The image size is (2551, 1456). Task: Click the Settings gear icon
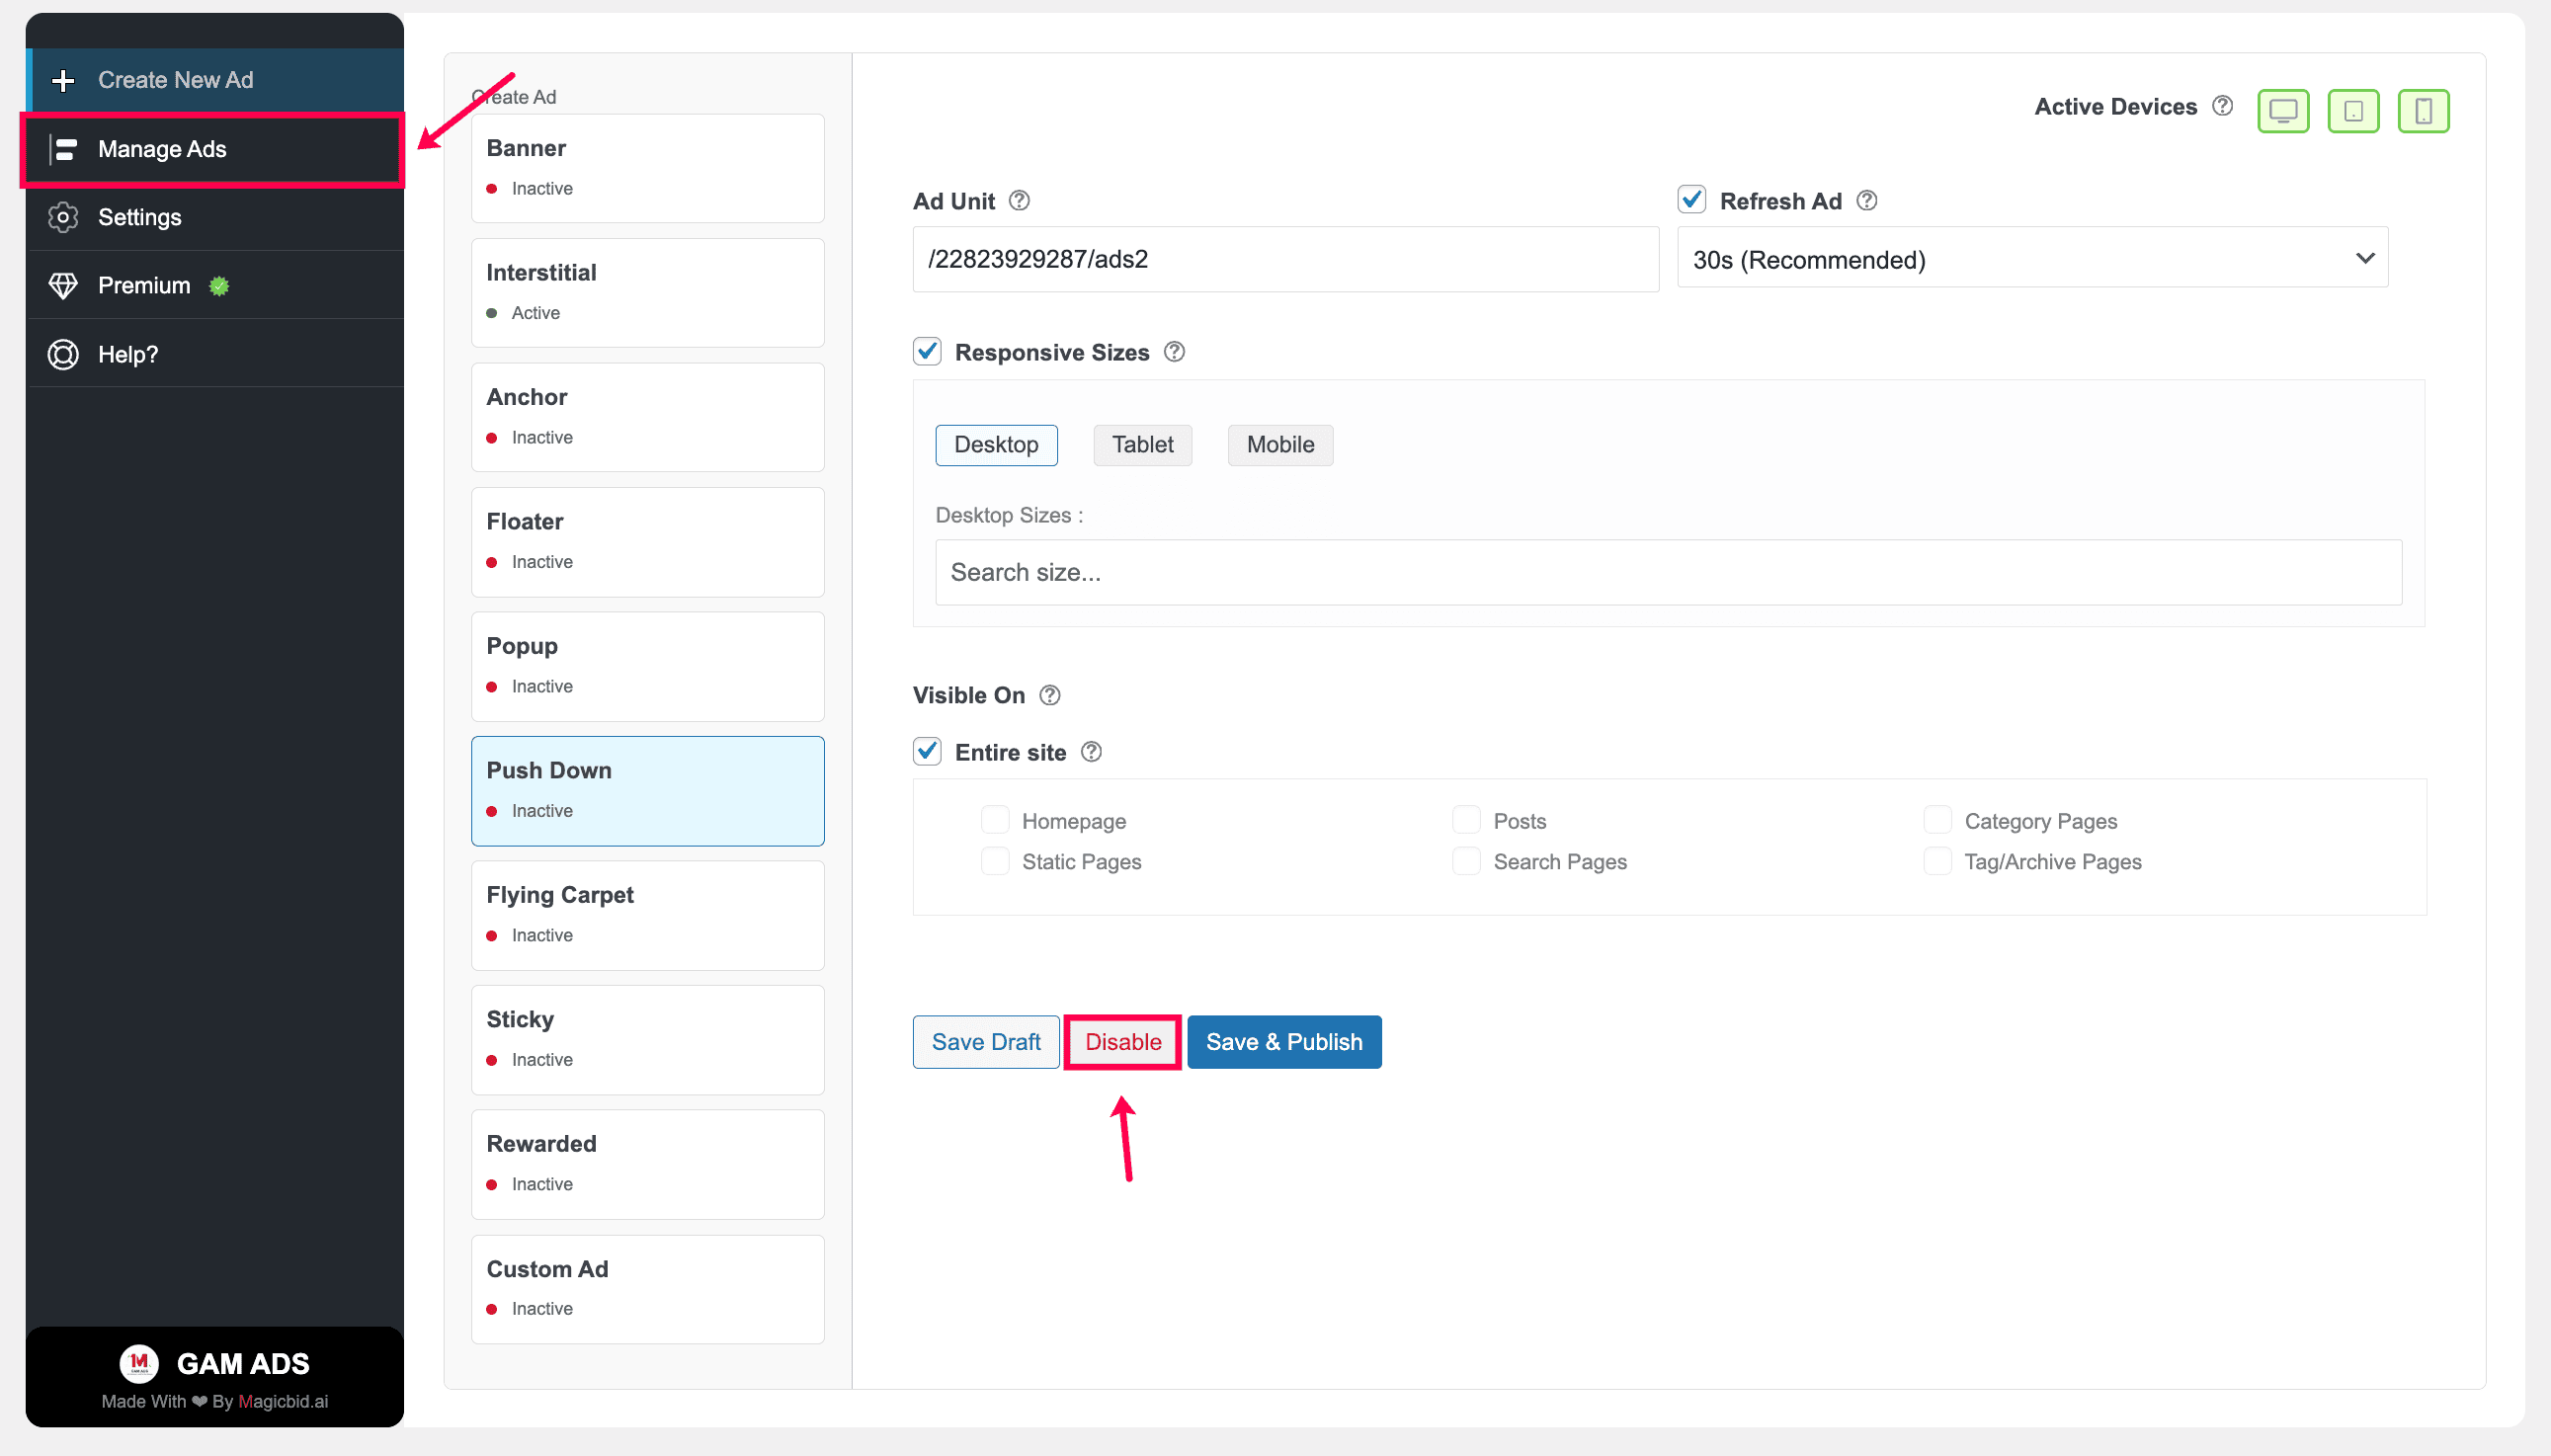pyautogui.click(x=63, y=217)
